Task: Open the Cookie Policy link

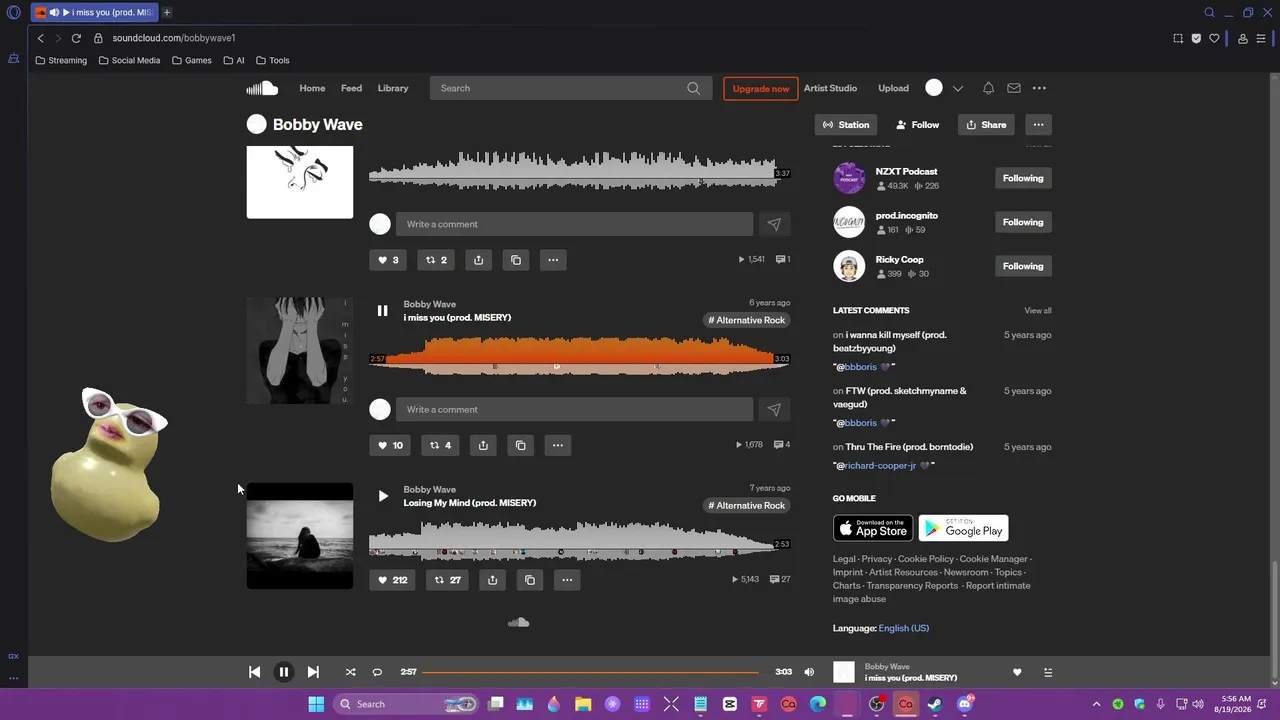Action: [926, 559]
